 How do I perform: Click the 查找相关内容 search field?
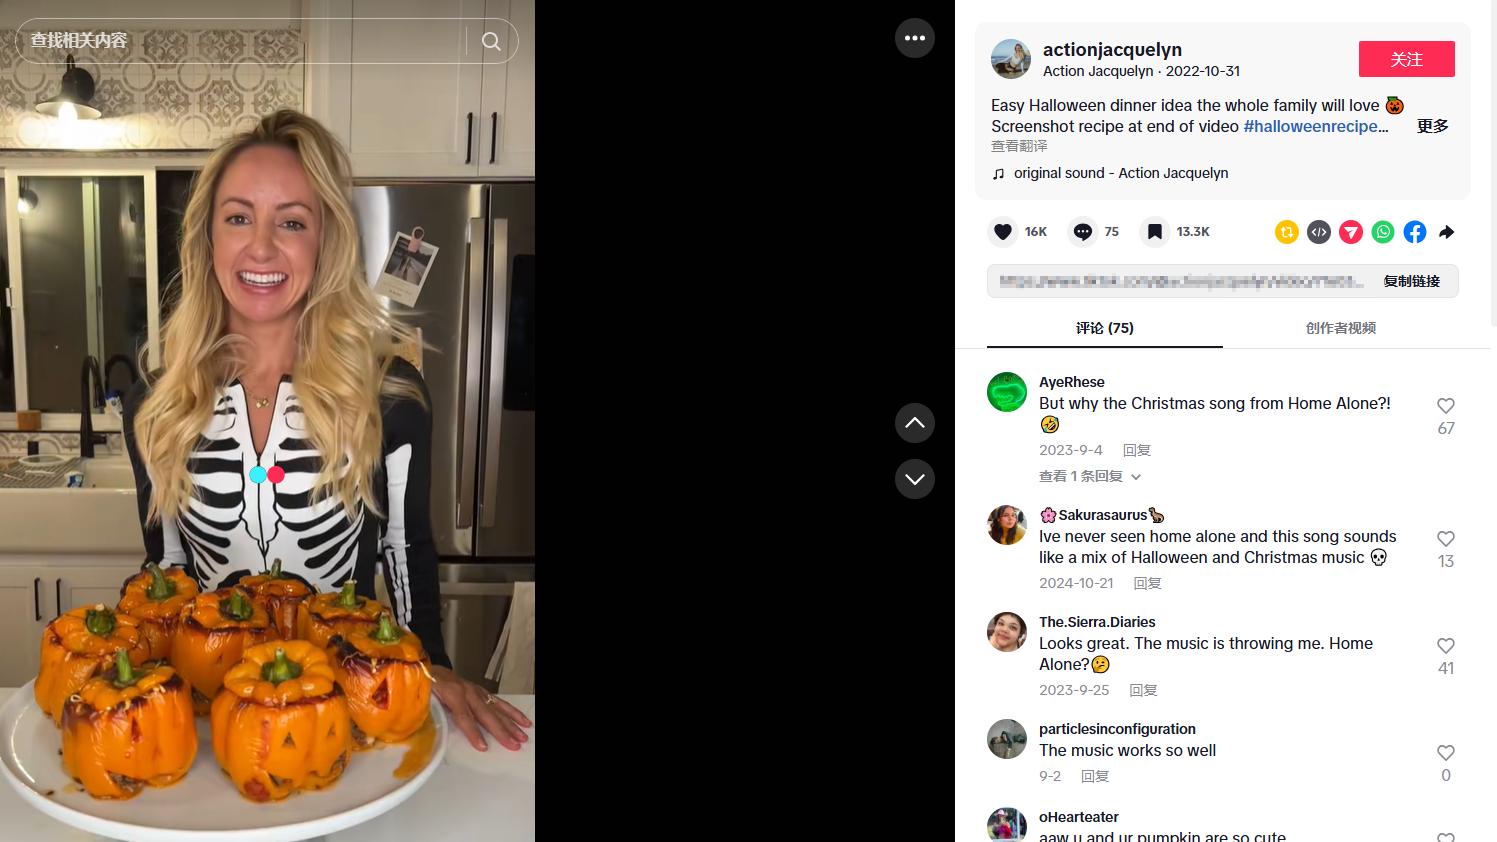[x=240, y=41]
